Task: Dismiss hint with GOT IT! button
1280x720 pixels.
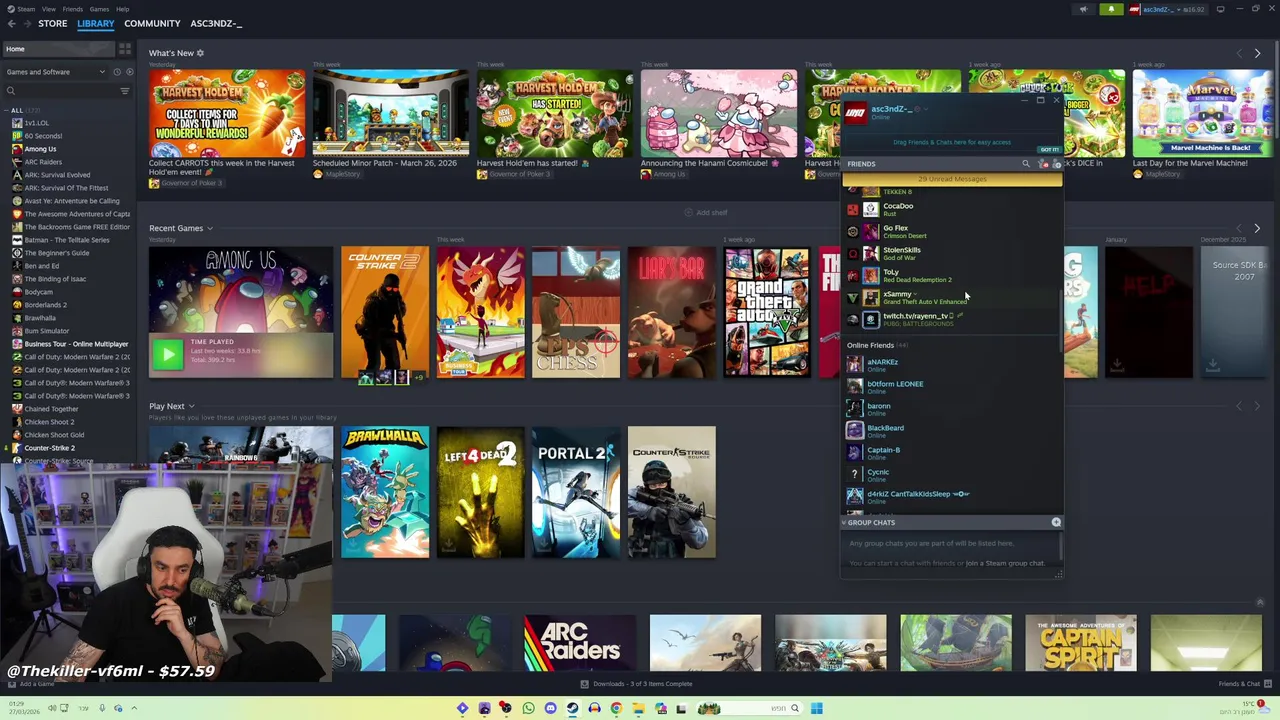Action: 1049,150
